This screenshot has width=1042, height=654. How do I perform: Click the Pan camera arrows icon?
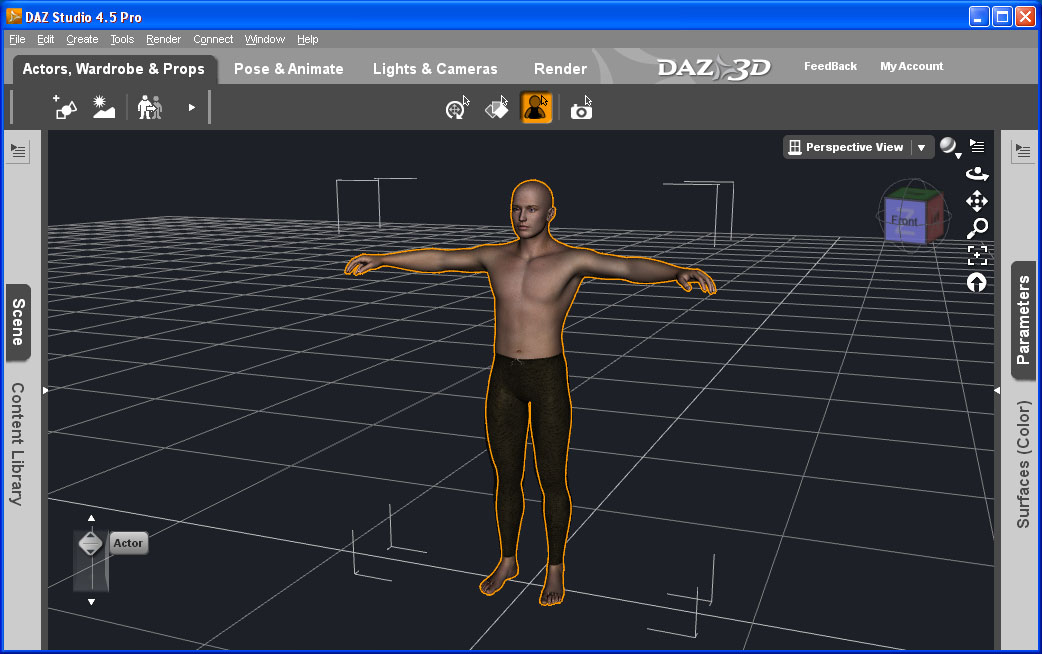coord(977,201)
